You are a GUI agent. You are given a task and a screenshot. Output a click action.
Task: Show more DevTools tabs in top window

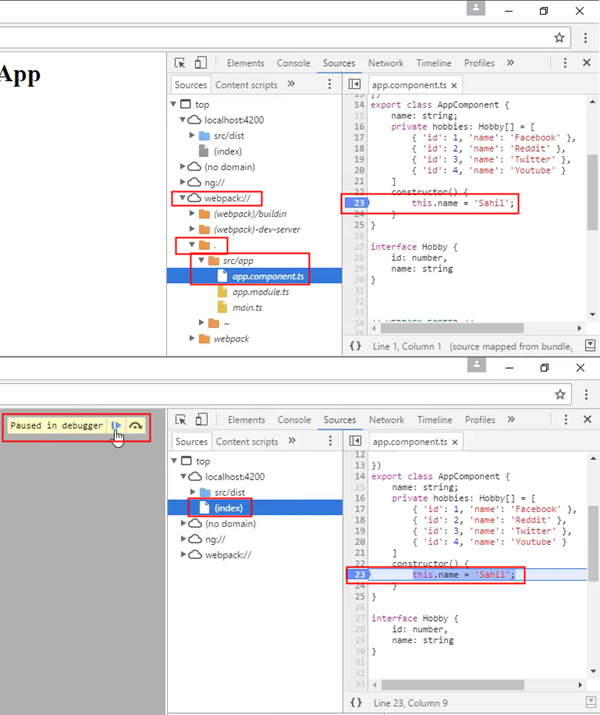(510, 62)
